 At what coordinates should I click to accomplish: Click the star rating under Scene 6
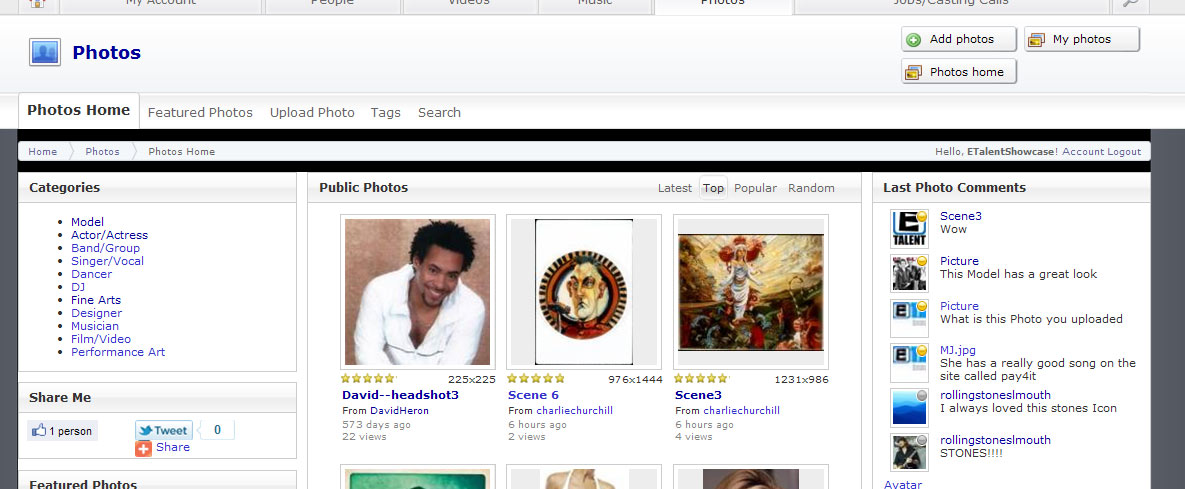[x=536, y=379]
